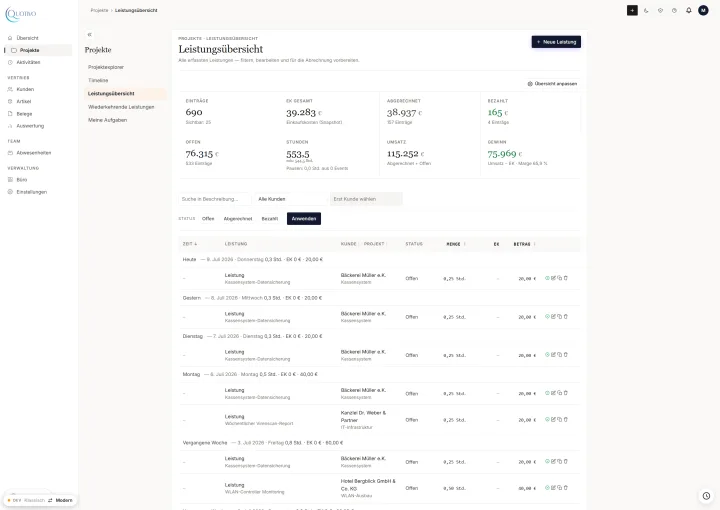Viewport: 720px width, 510px height.
Task: Delete the Dienstag entry using trash icon
Action: click(x=566, y=354)
